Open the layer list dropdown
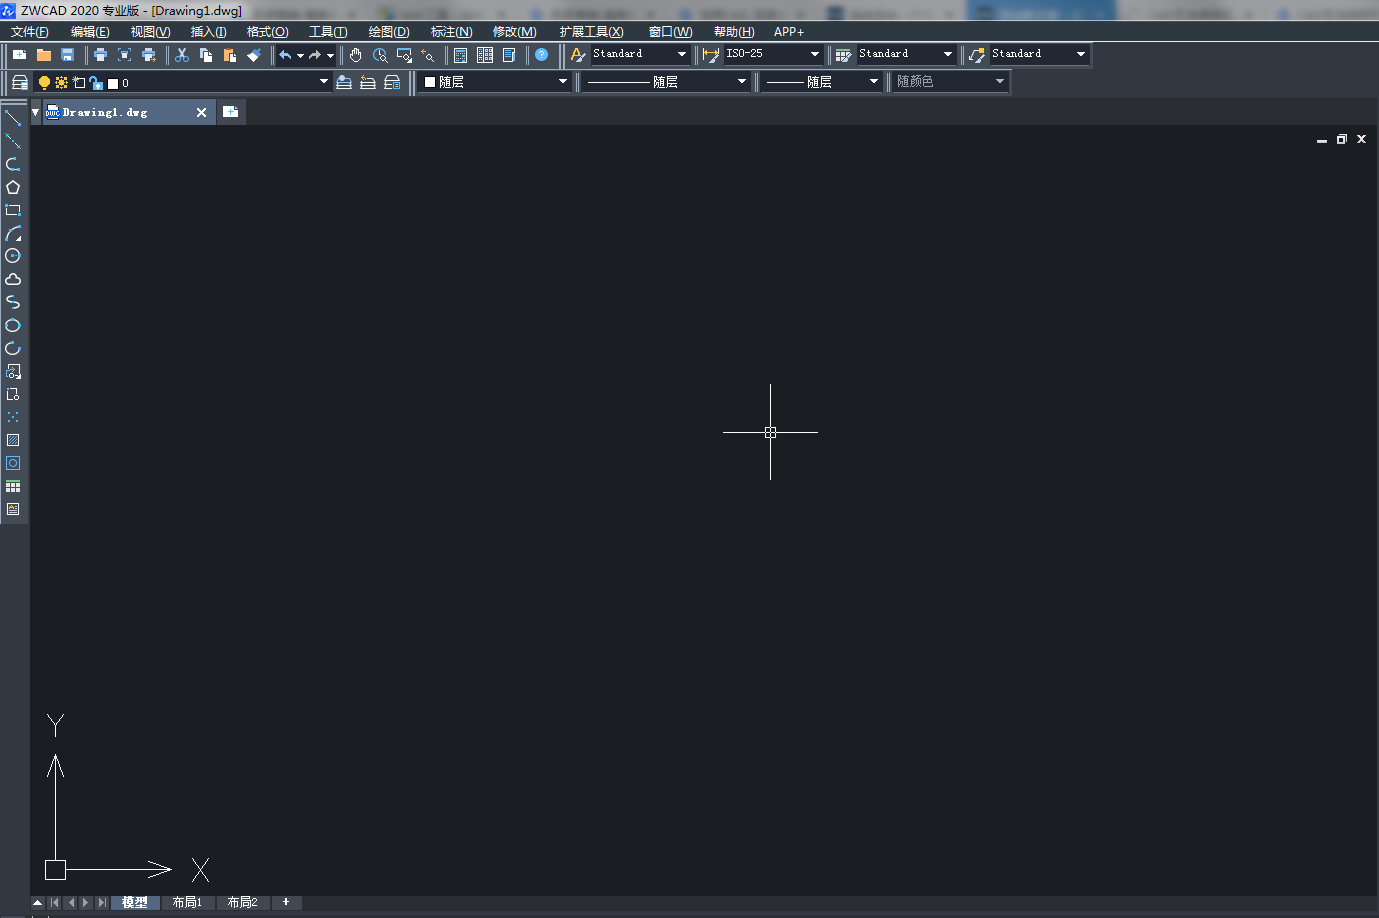This screenshot has height=918, width=1379. (323, 82)
